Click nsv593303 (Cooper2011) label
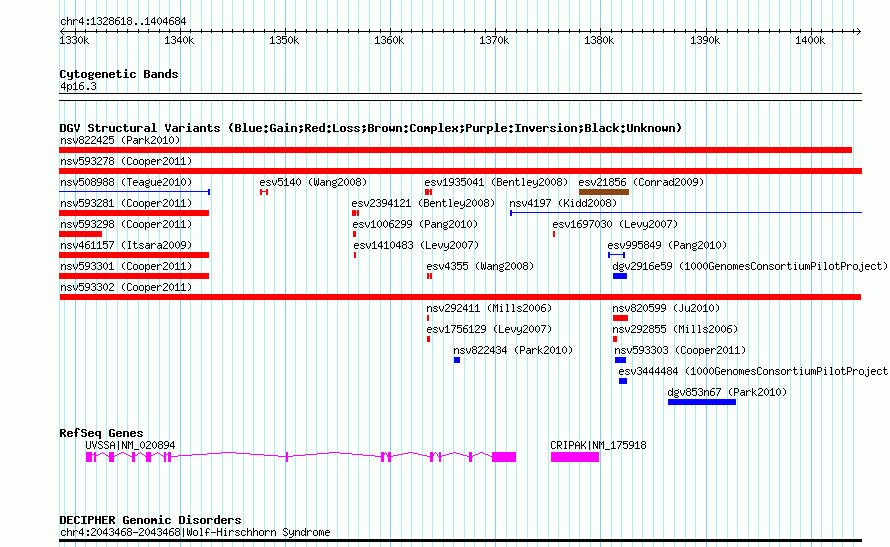Viewport: 890px width, 547px height. click(x=680, y=350)
